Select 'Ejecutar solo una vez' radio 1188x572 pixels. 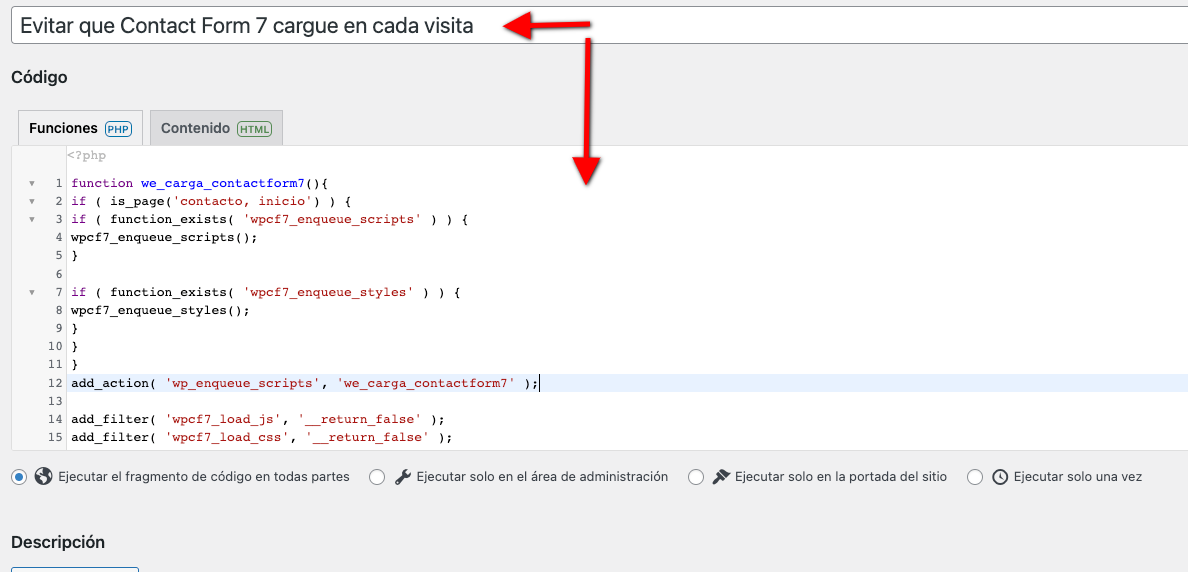click(975, 477)
